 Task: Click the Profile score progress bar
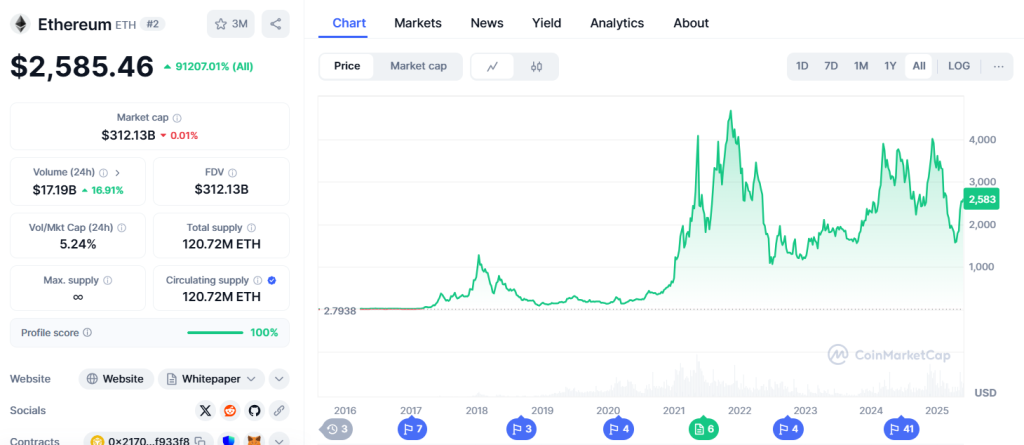point(215,332)
